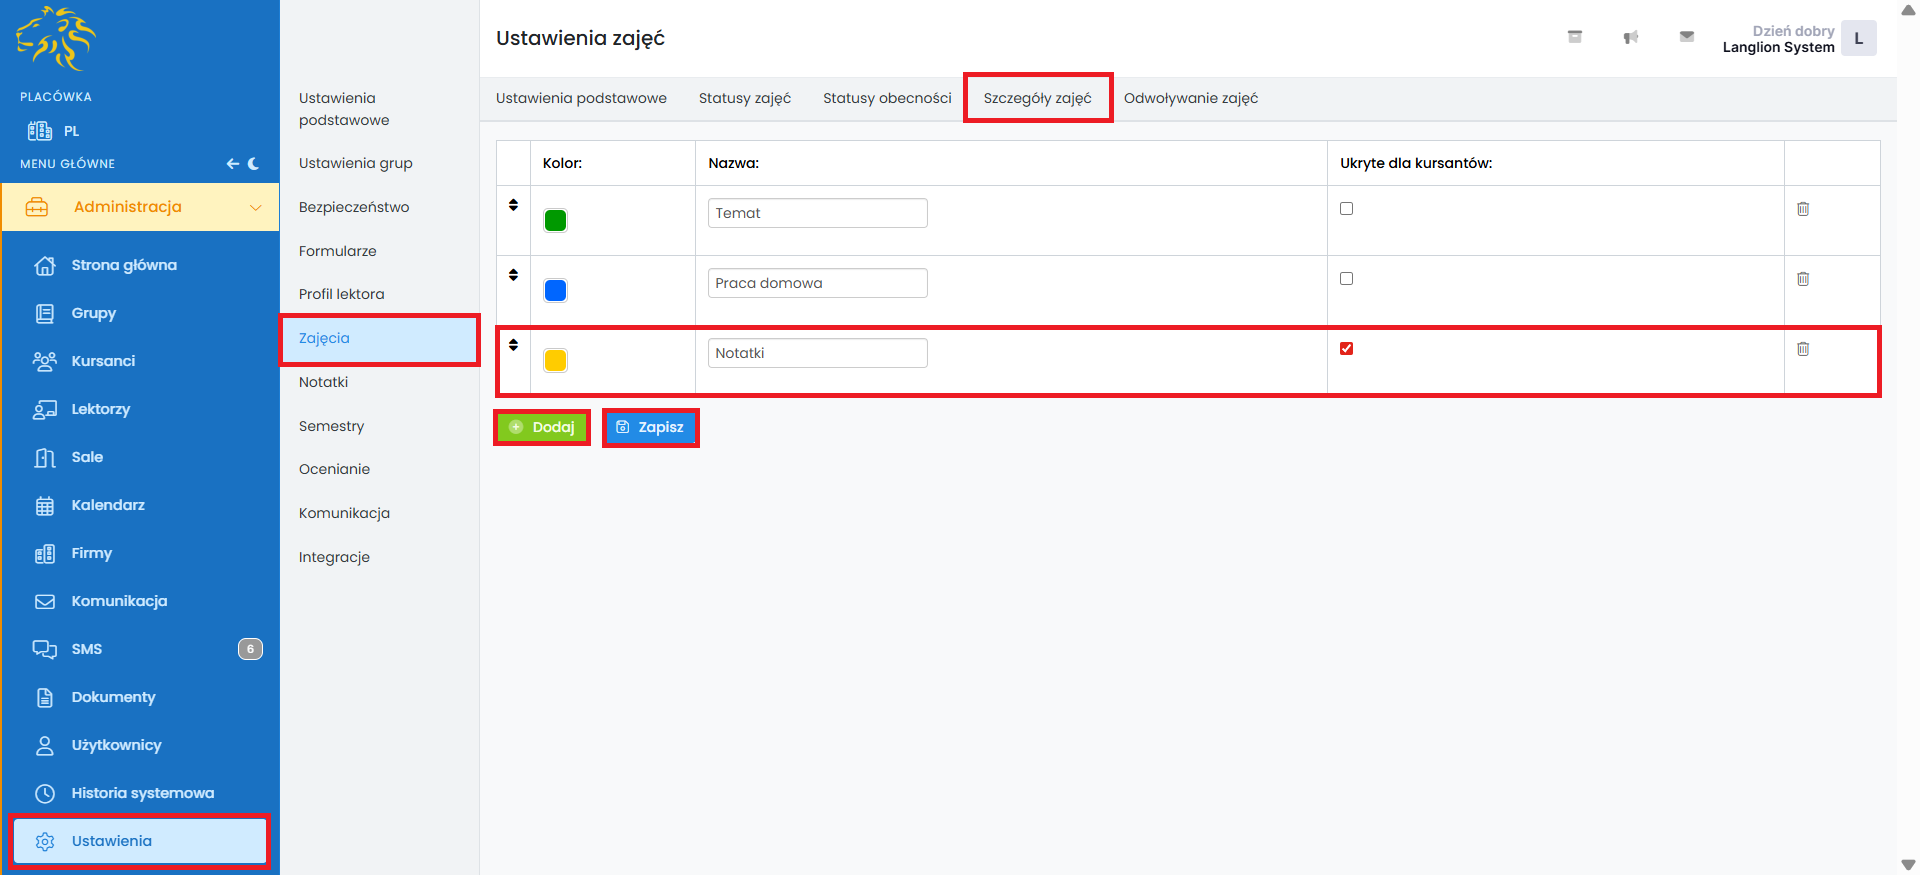Image resolution: width=1920 pixels, height=875 pixels.
Task: Save changes with the Zapisz button
Action: tap(650, 427)
